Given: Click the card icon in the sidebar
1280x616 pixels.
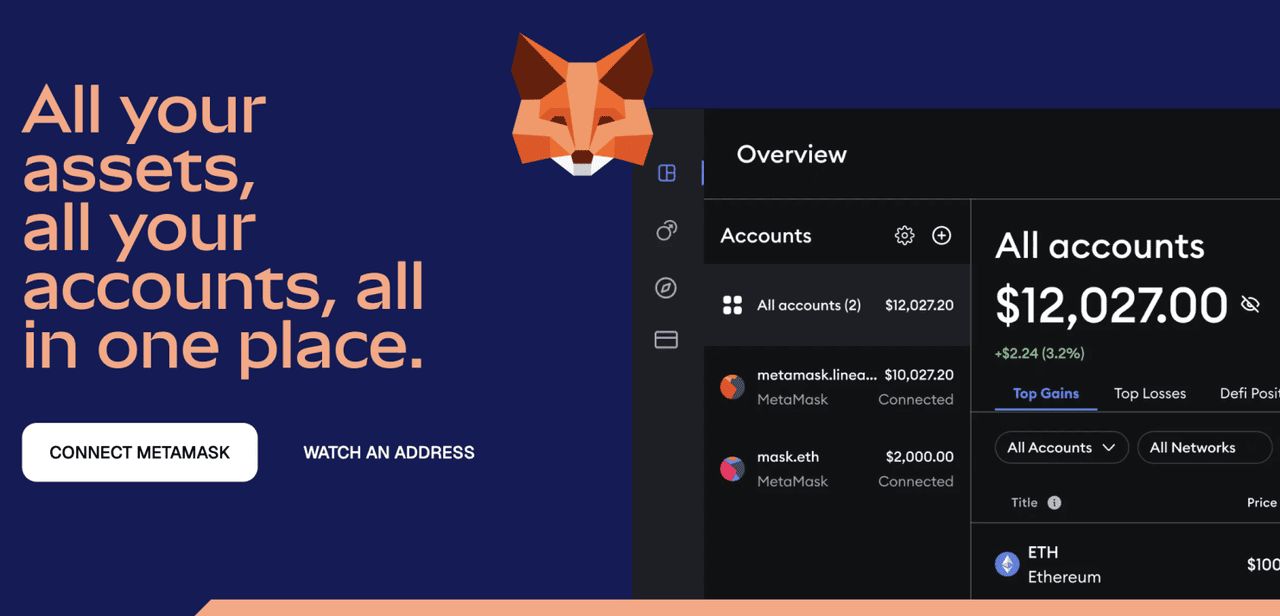Looking at the screenshot, I should 666,340.
